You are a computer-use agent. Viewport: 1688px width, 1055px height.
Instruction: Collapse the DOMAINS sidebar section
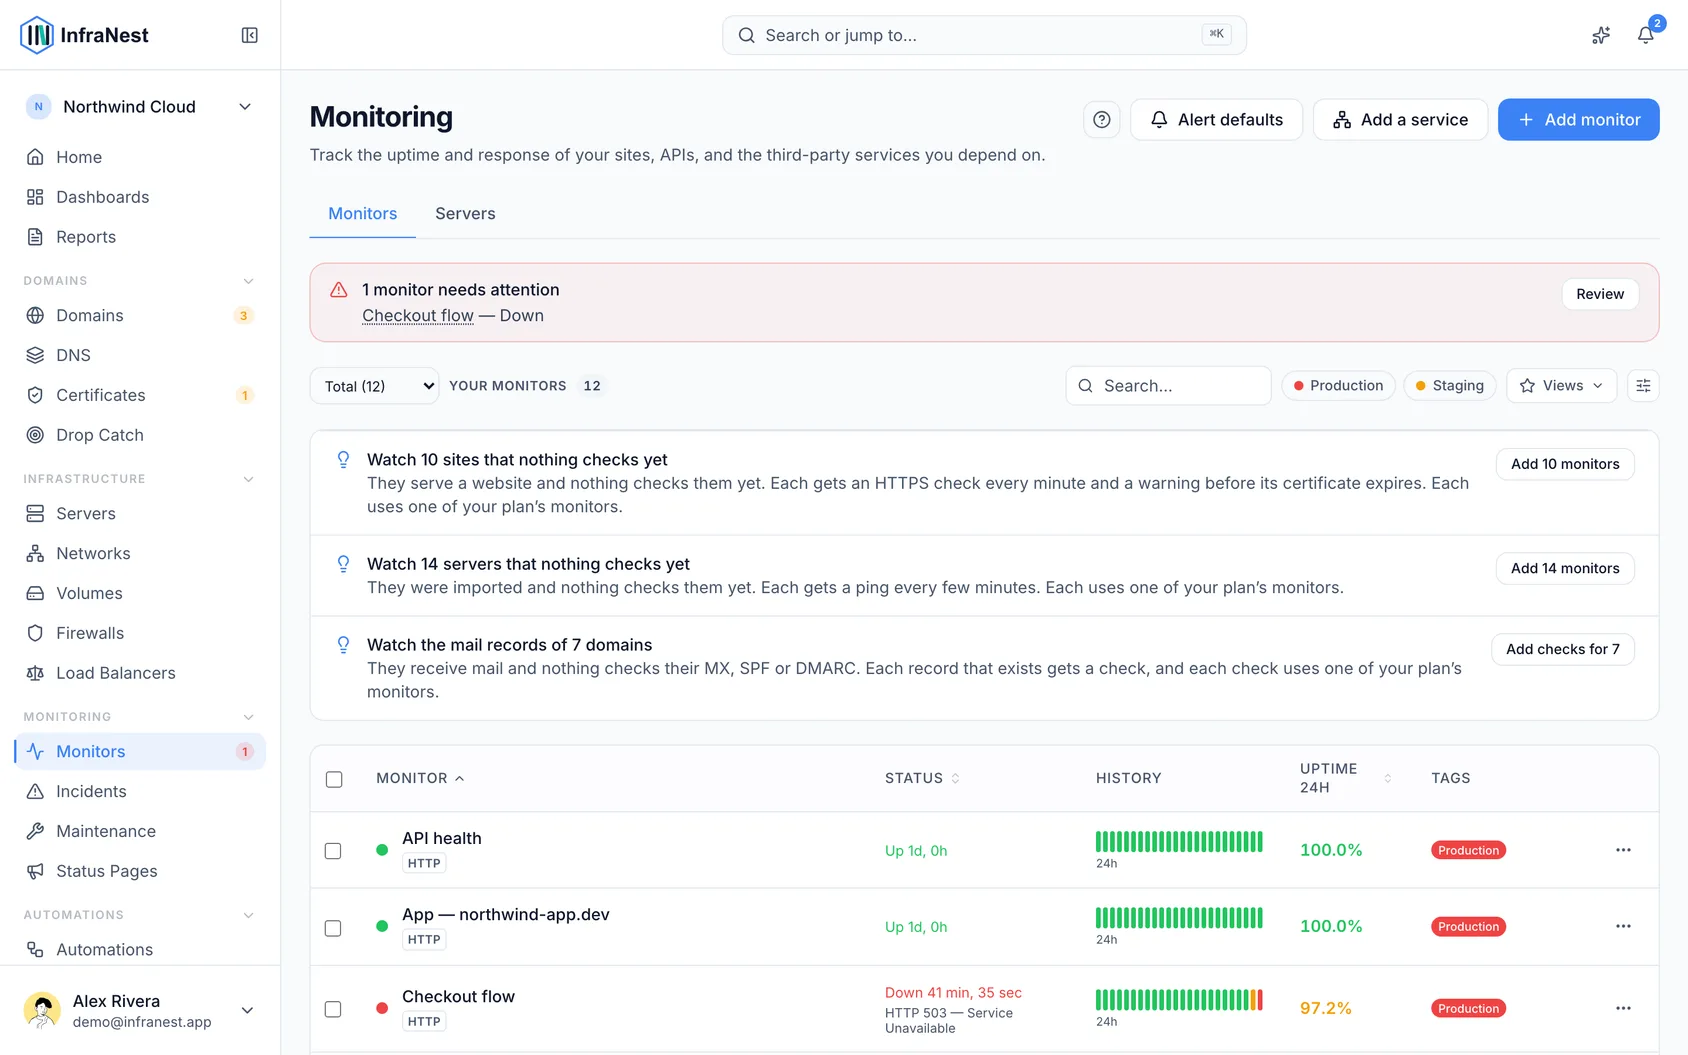coord(248,281)
